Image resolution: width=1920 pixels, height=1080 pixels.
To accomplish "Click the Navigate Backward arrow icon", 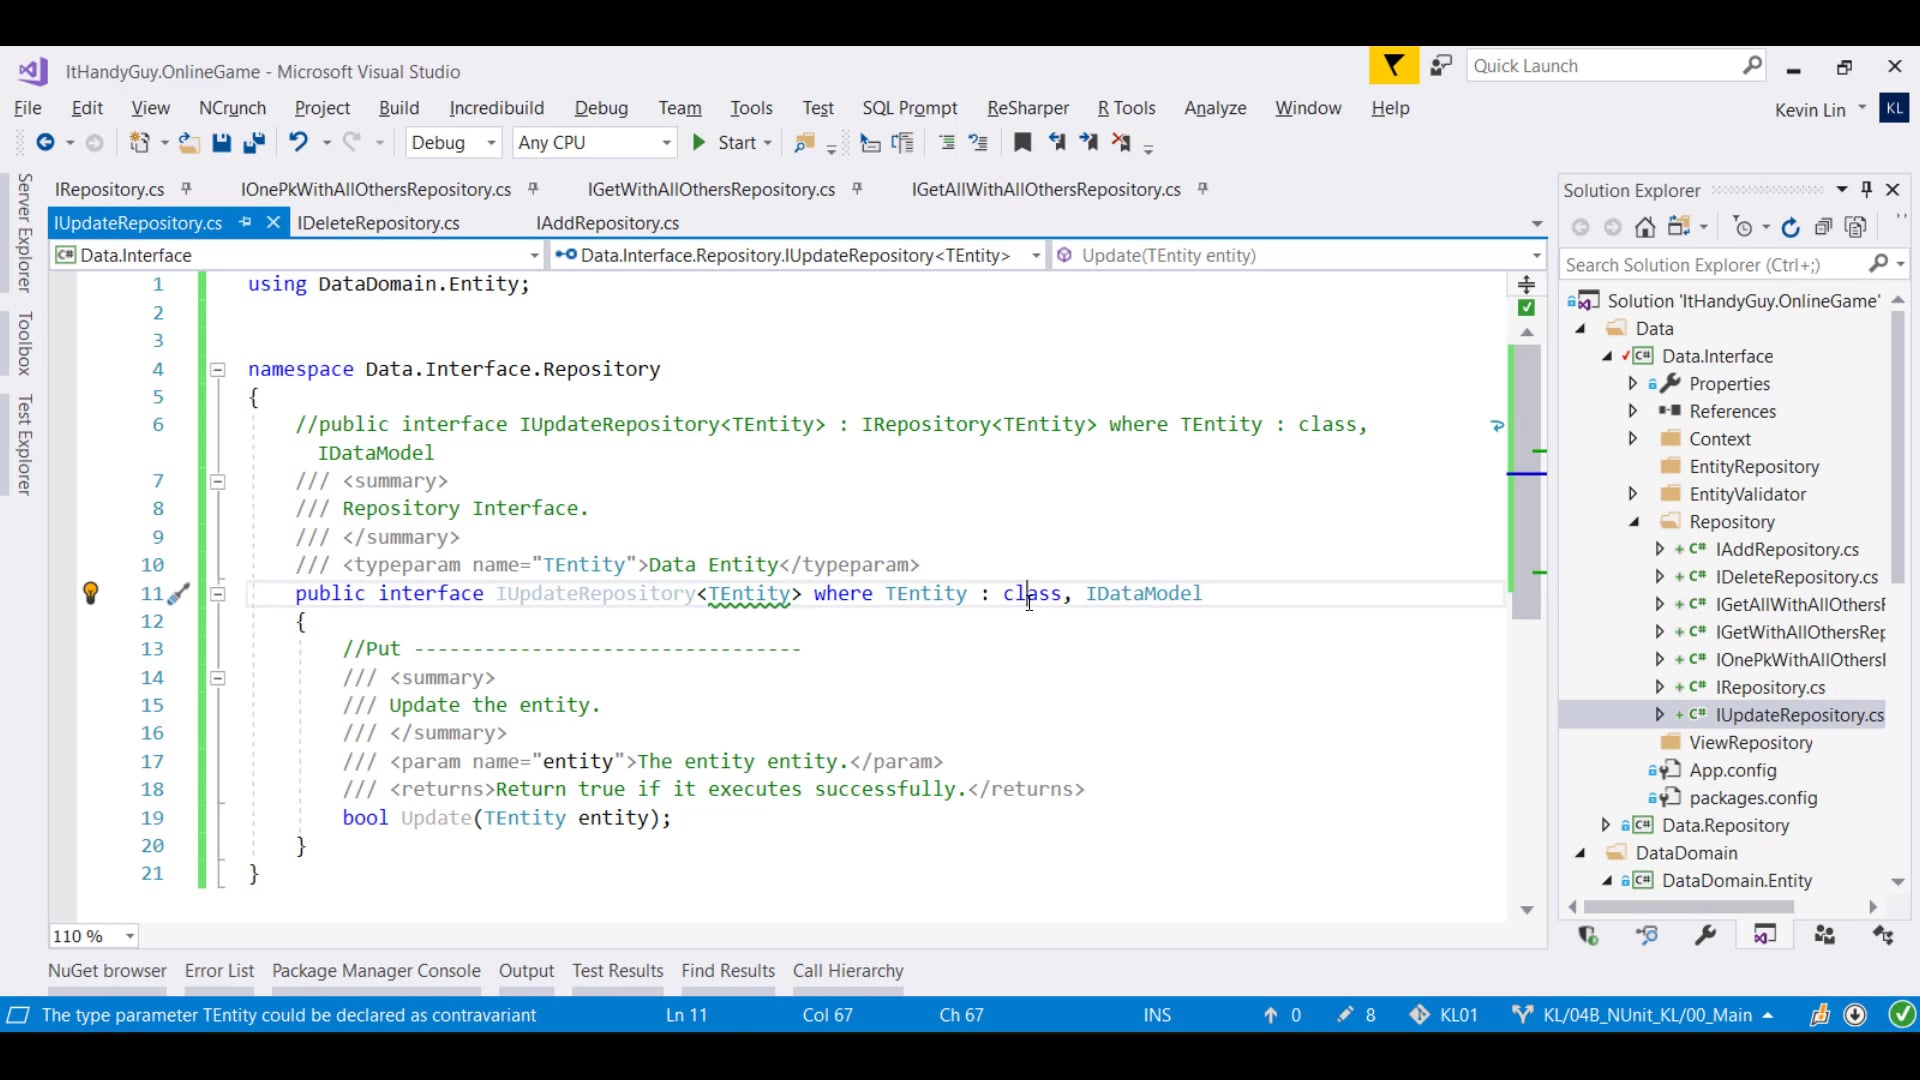I will [46, 143].
